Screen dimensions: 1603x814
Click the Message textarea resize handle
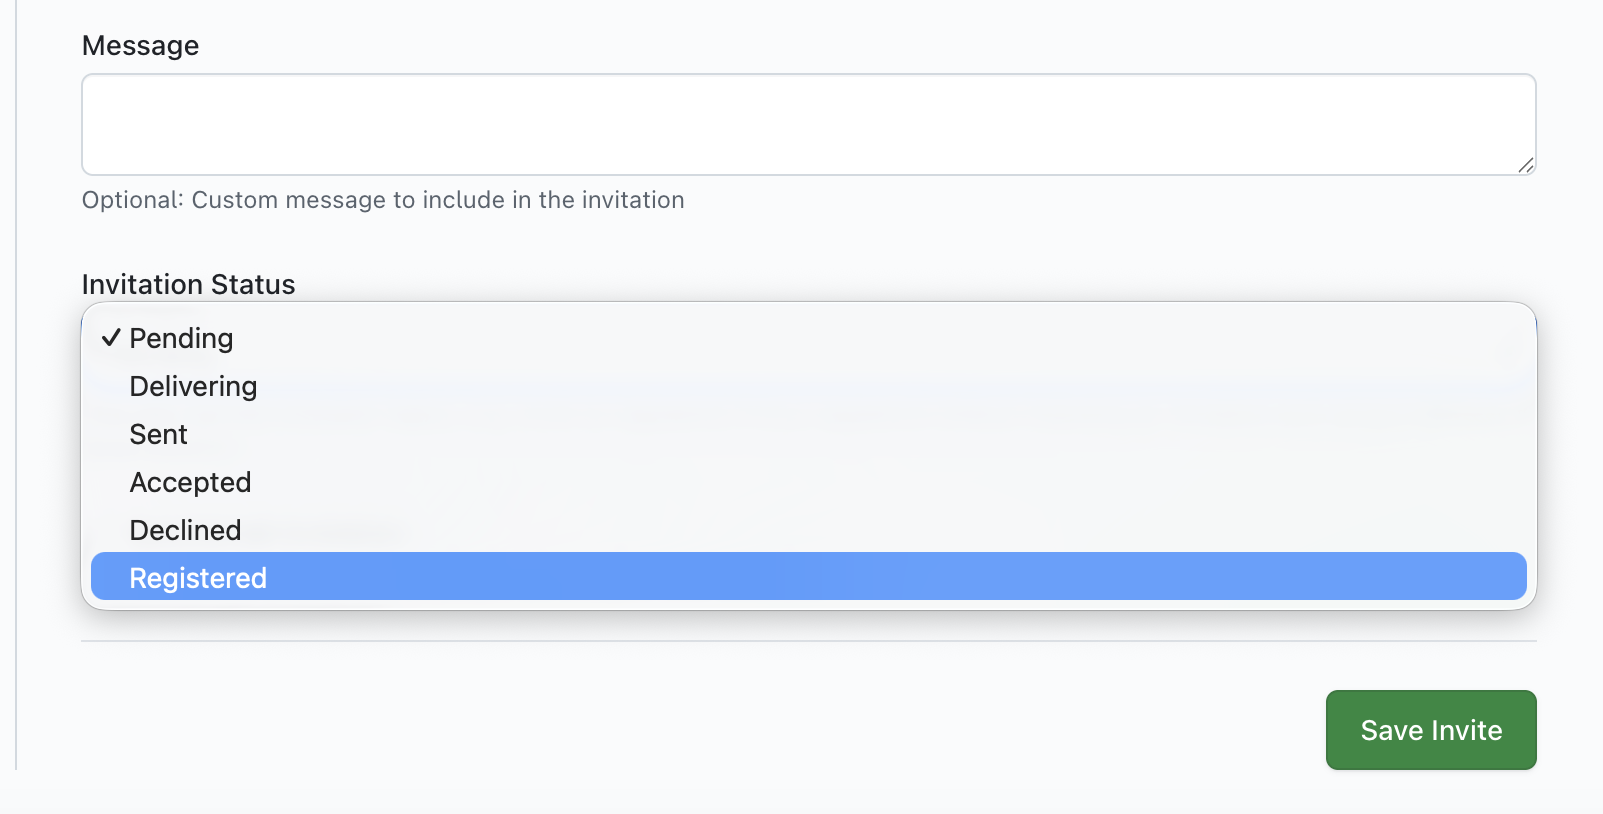1525,165
